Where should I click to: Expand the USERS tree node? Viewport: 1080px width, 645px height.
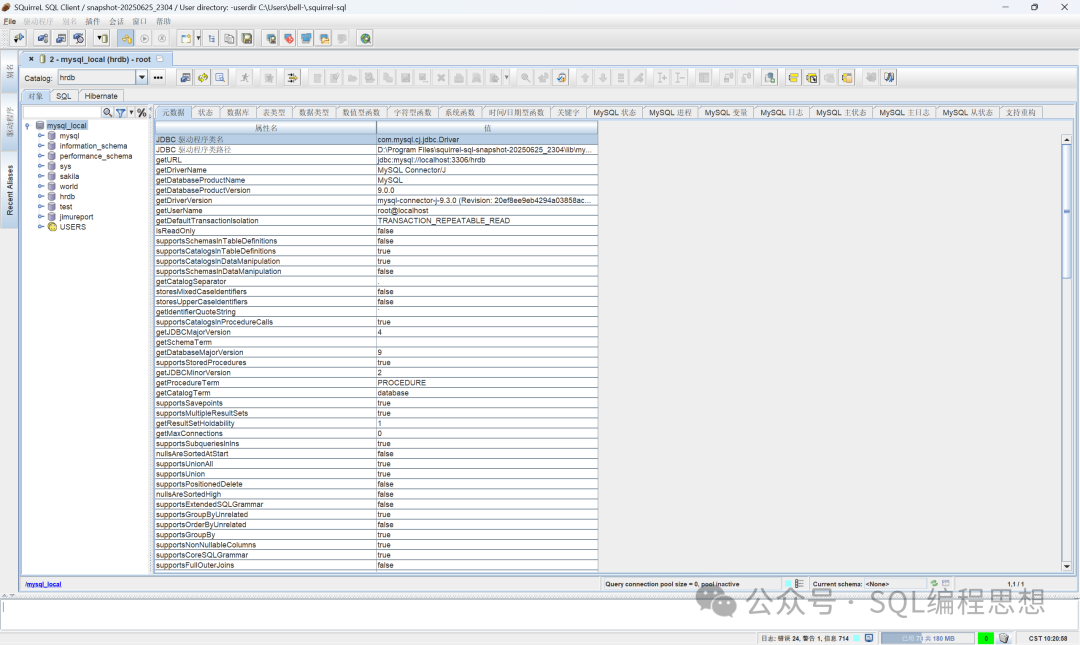pos(41,227)
